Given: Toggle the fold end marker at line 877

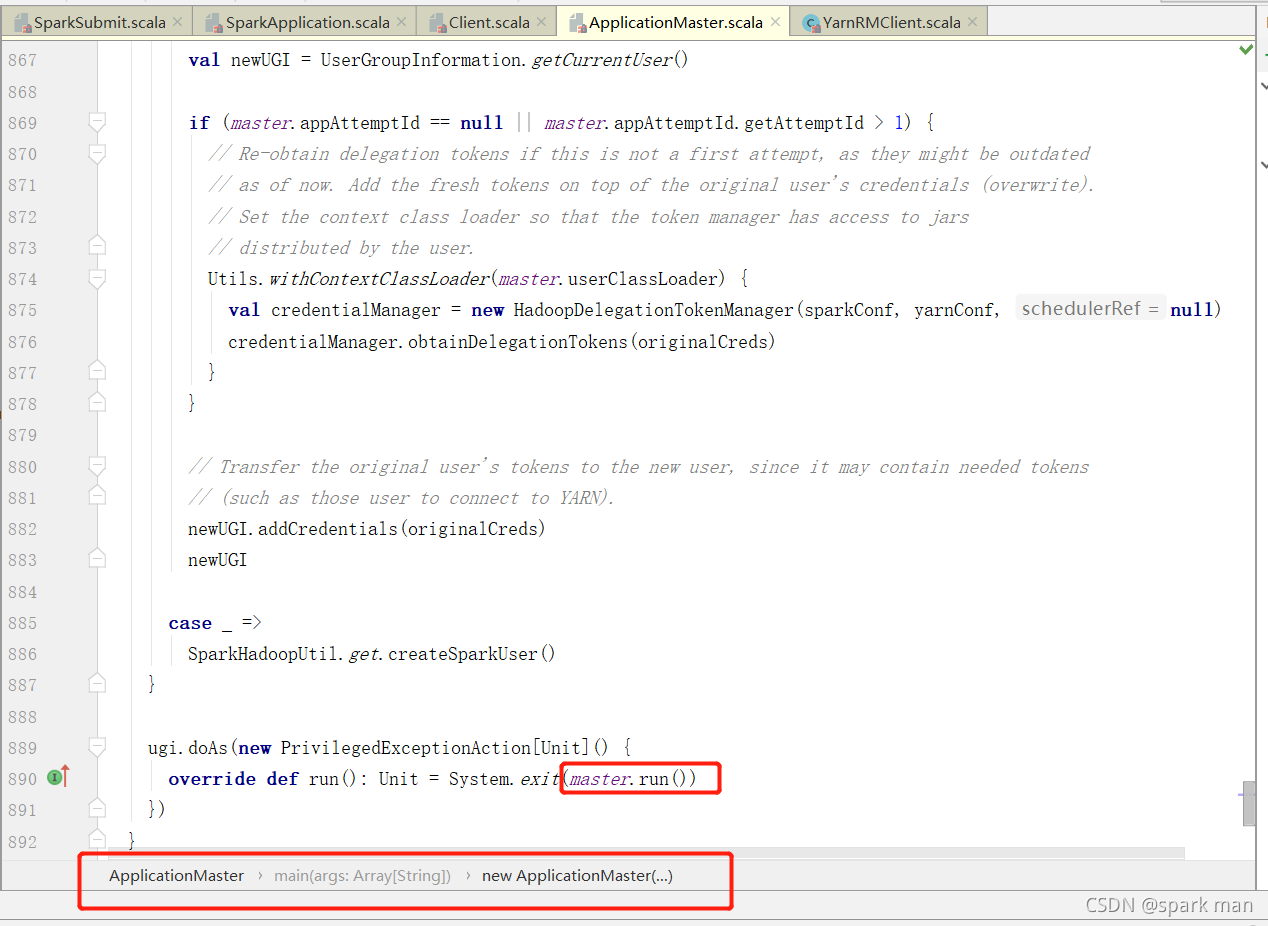Looking at the screenshot, I should click(x=97, y=372).
